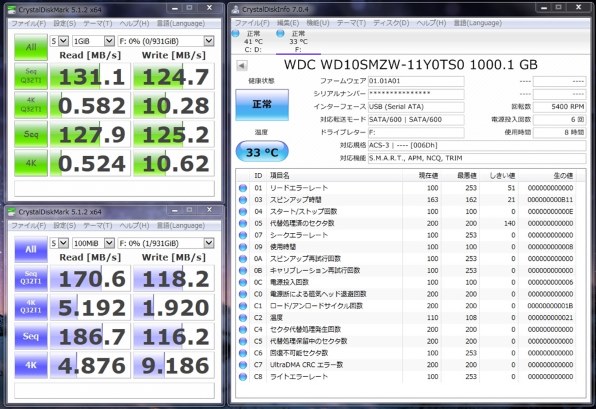Open 言語(Language) menu in CrystalDiskInfo
Image resolution: width=596 pixels, height=409 pixels.
tap(477, 23)
